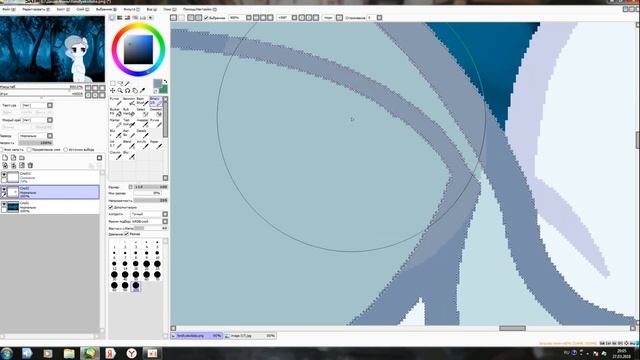Image resolution: width=640 pixels, height=360 pixels.
Task: Open the layer effect dropdown
Action: pos(50,120)
